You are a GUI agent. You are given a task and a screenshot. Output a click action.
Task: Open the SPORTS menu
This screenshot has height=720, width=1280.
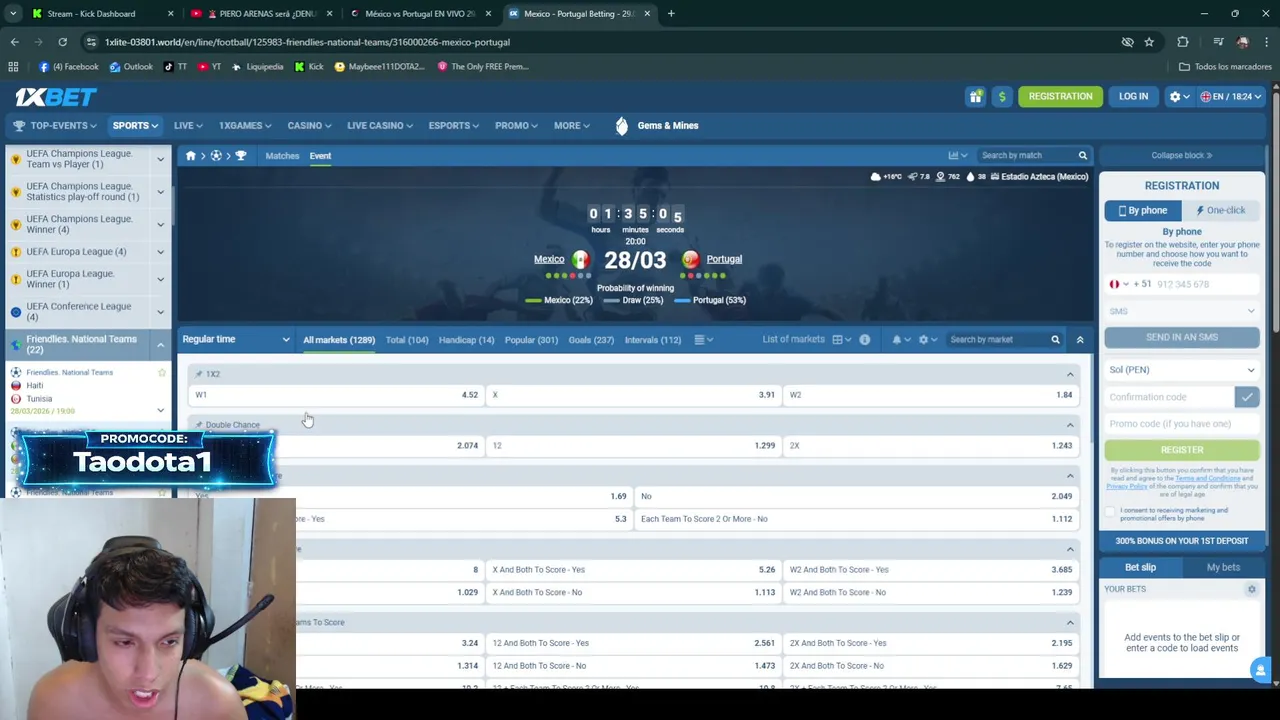tap(135, 126)
